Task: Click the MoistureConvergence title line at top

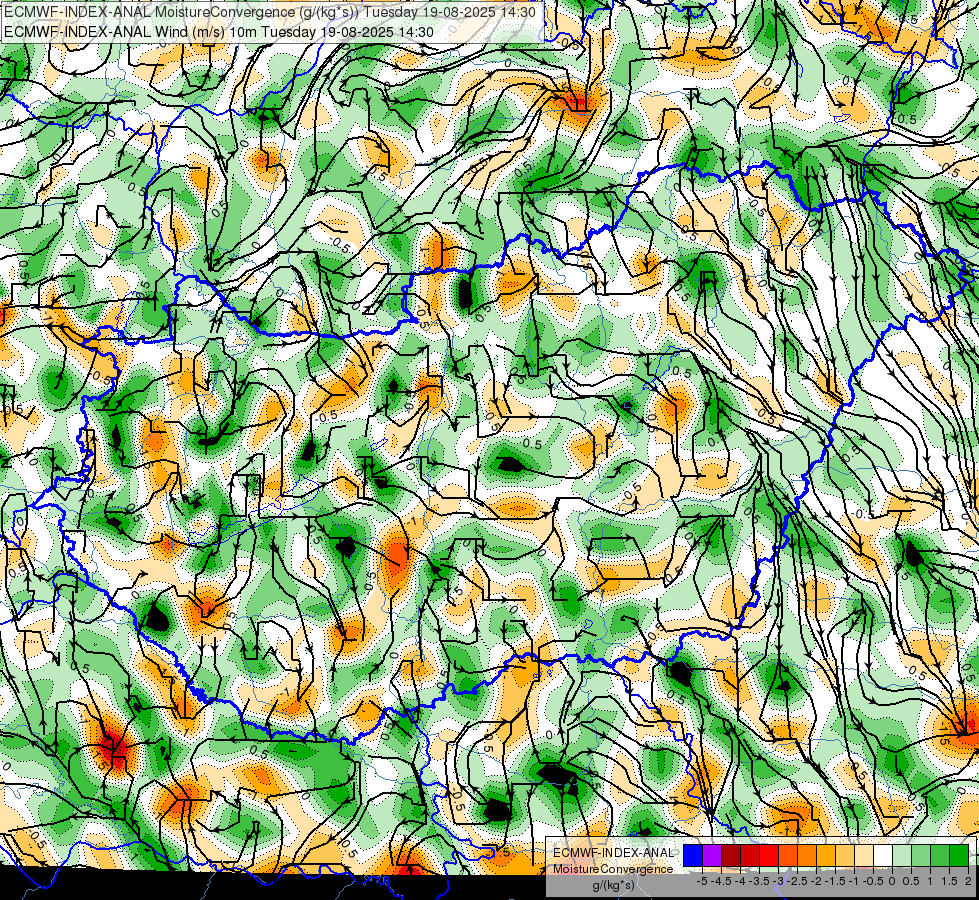Action: tap(269, 12)
